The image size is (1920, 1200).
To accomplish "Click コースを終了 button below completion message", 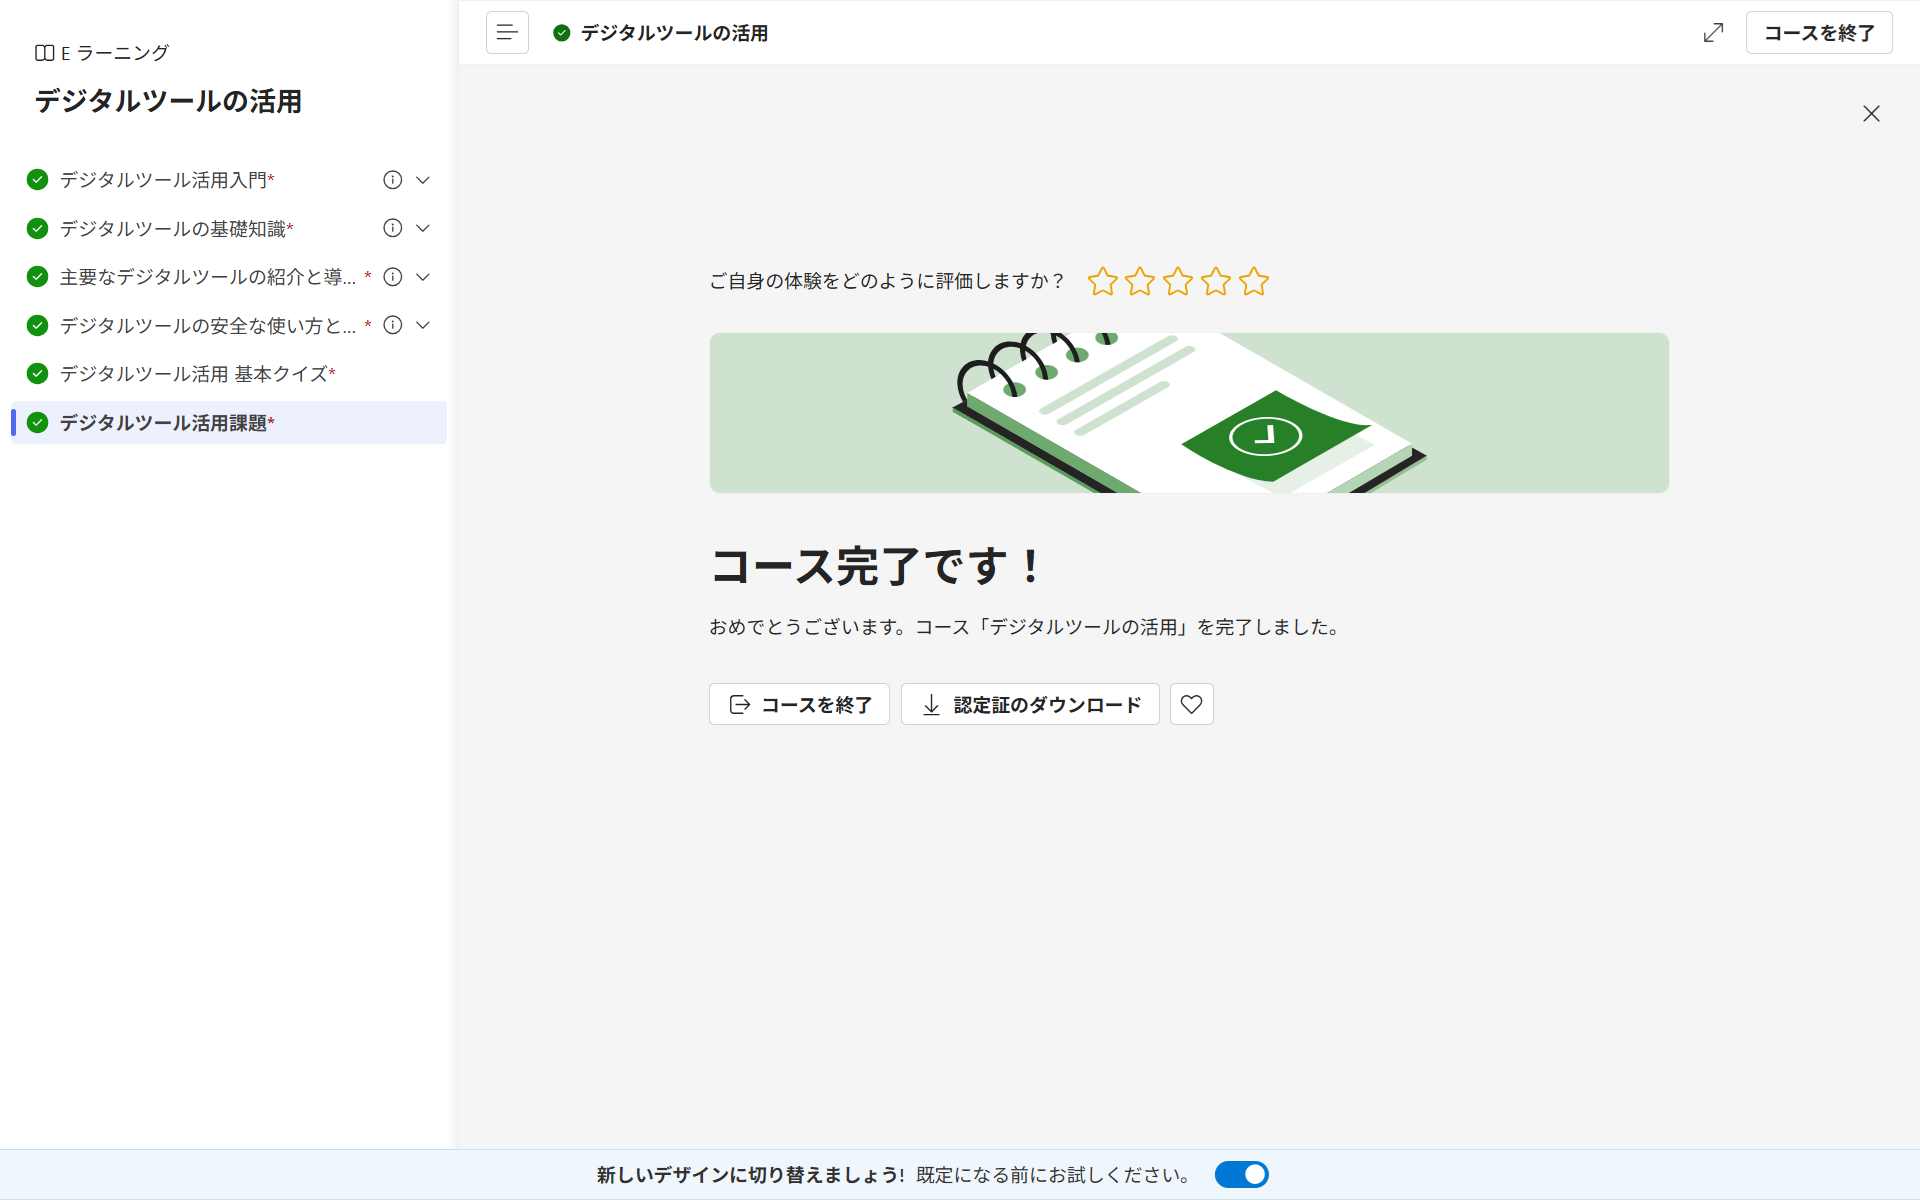I will pyautogui.click(x=799, y=704).
